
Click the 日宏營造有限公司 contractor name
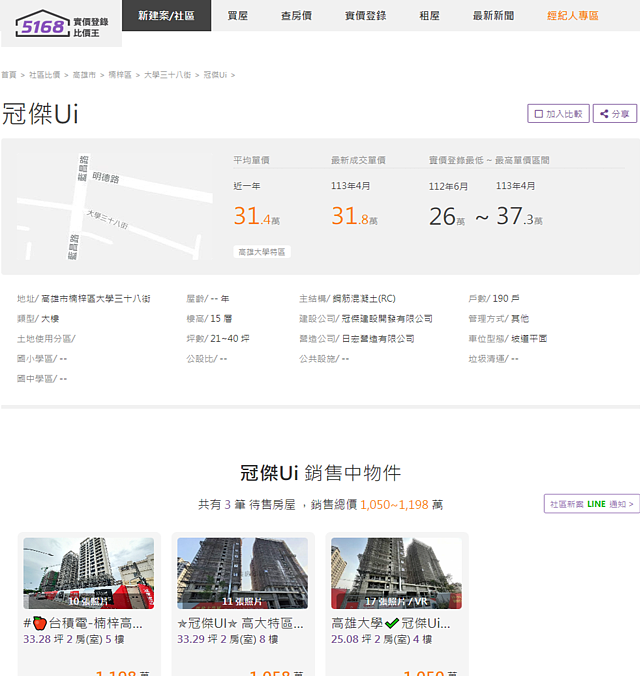pos(378,339)
